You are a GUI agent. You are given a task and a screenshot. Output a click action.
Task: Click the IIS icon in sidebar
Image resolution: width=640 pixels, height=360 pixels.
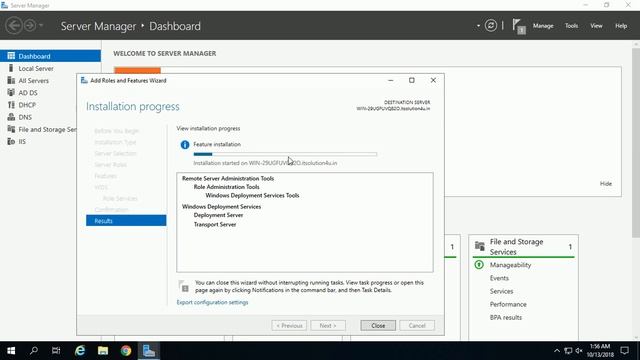(11, 142)
